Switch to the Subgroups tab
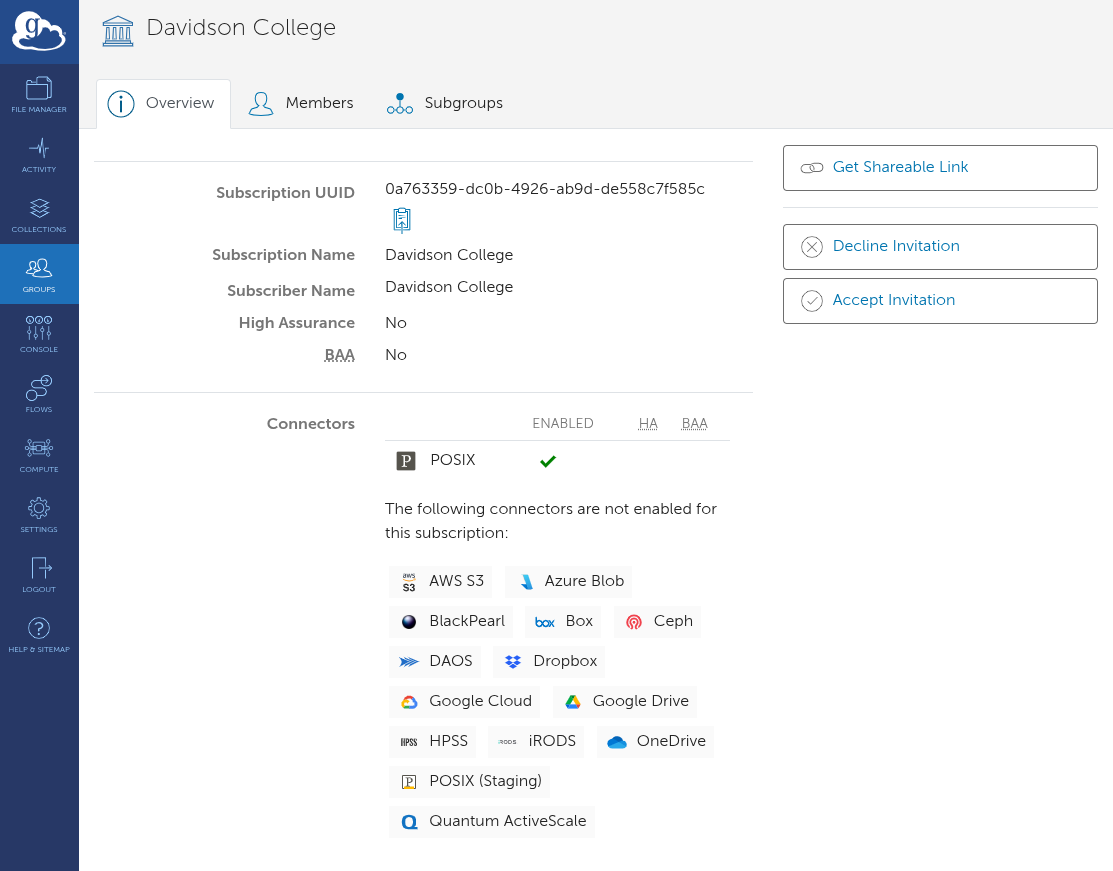The width and height of the screenshot is (1113, 871). point(445,104)
